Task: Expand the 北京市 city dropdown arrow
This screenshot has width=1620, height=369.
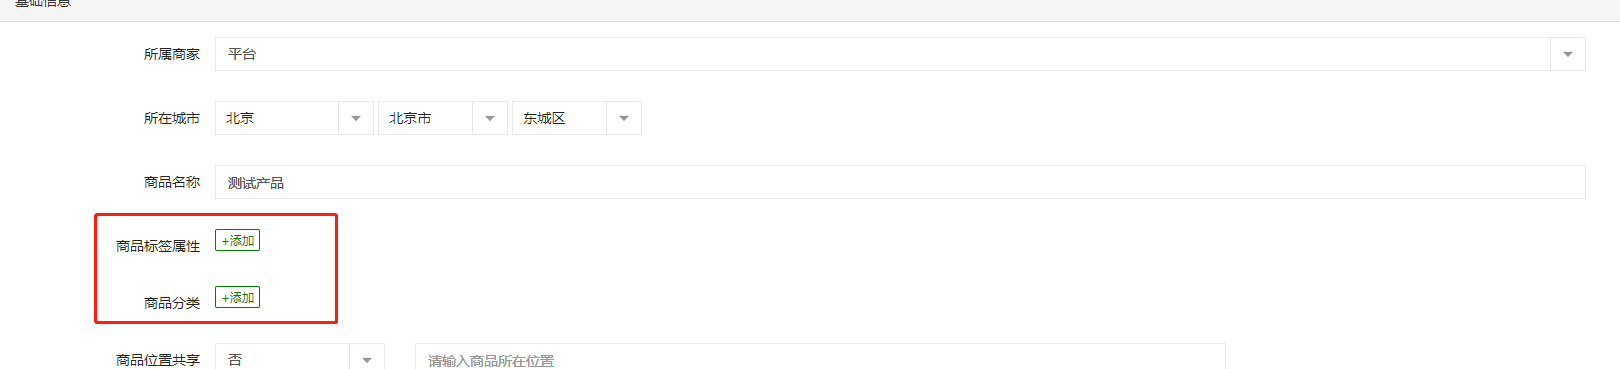Action: tap(490, 118)
